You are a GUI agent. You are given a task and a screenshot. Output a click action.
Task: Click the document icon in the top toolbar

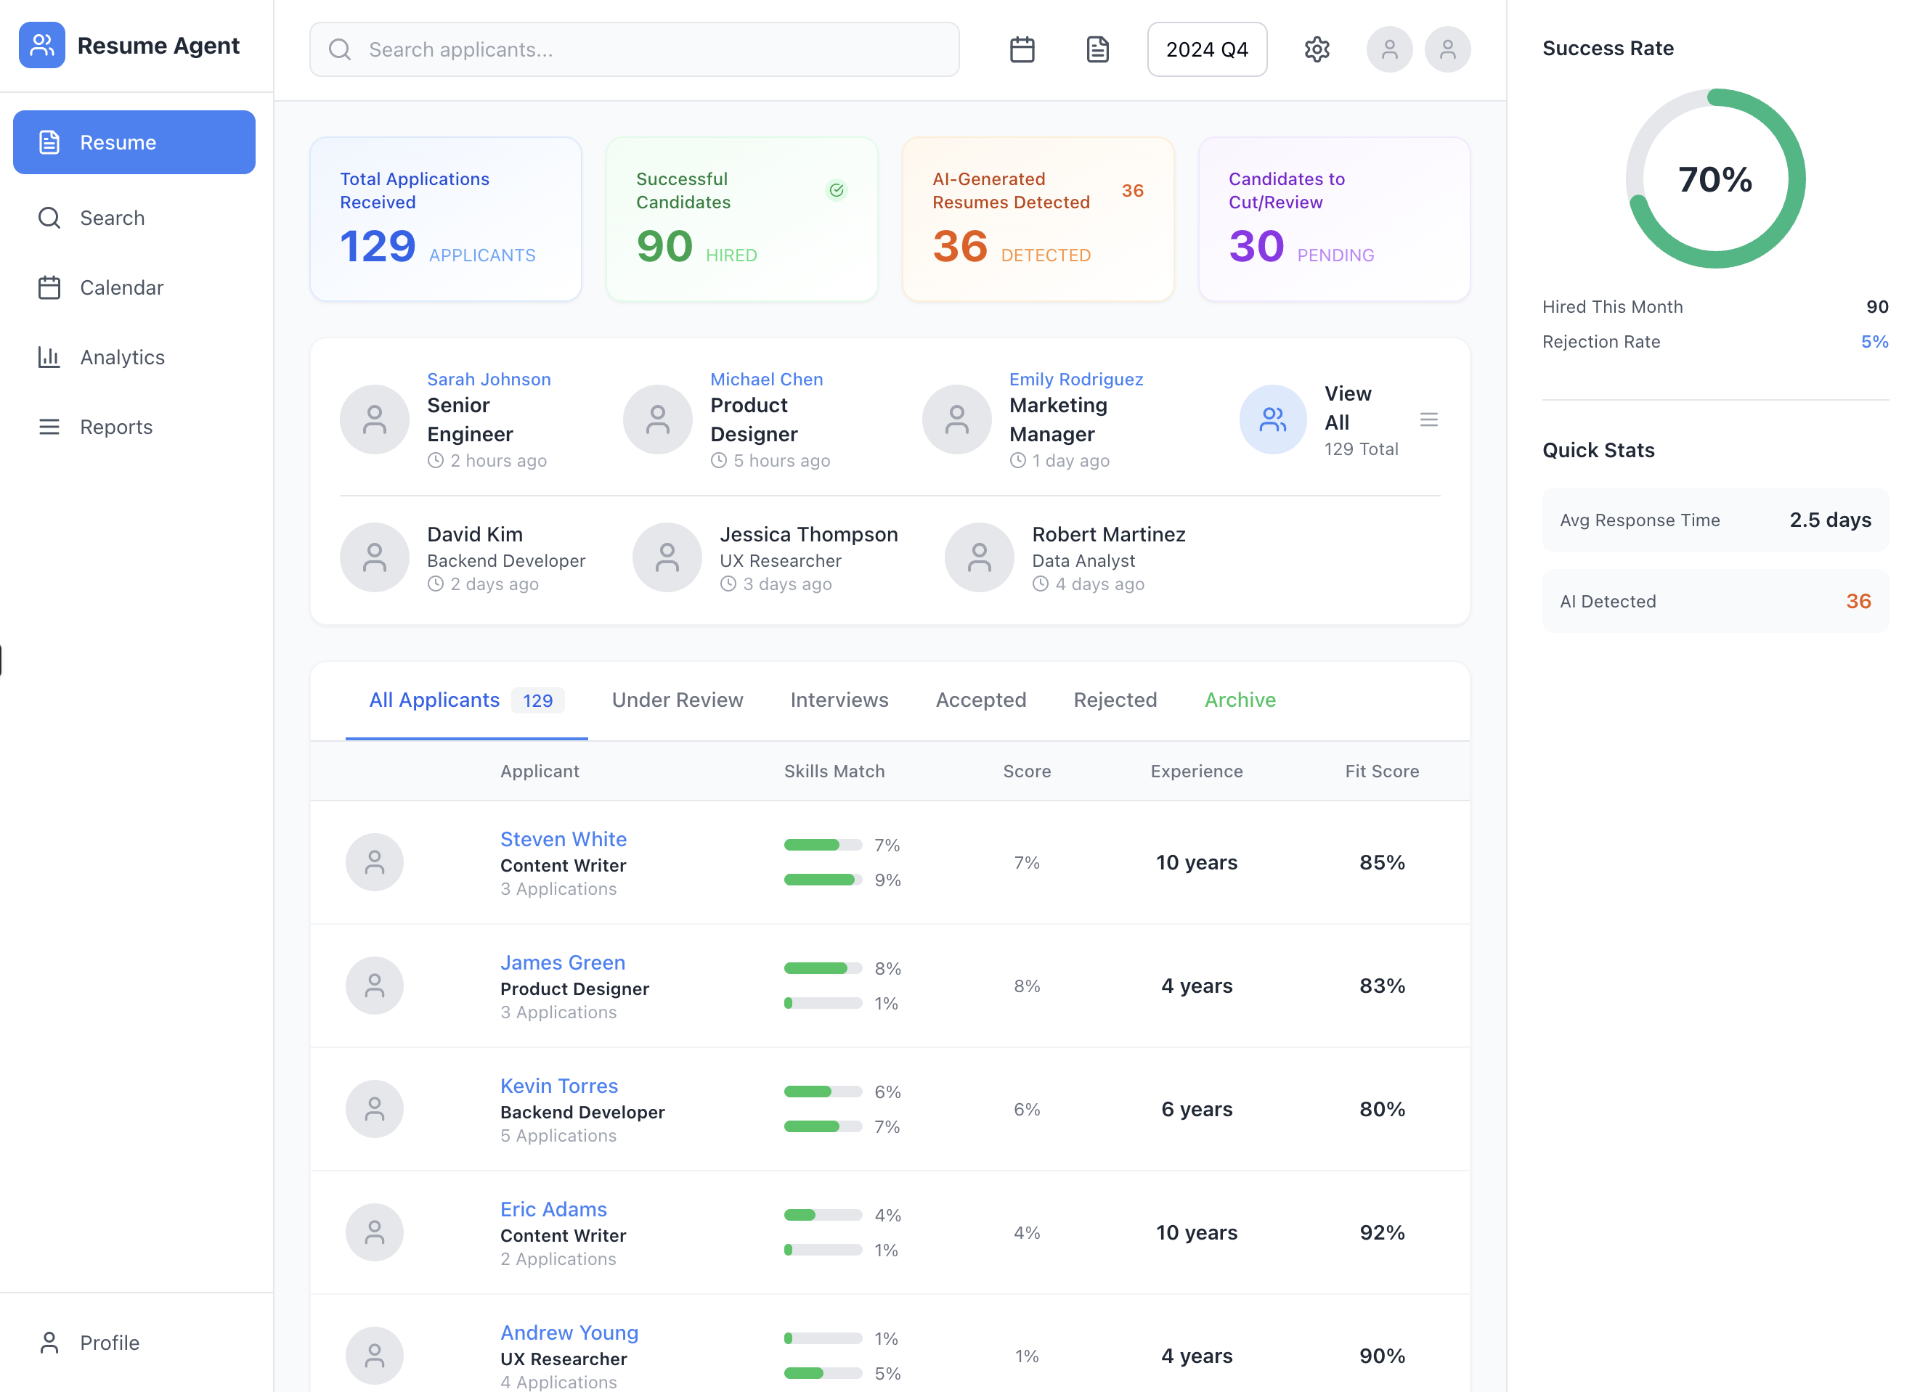[1097, 48]
